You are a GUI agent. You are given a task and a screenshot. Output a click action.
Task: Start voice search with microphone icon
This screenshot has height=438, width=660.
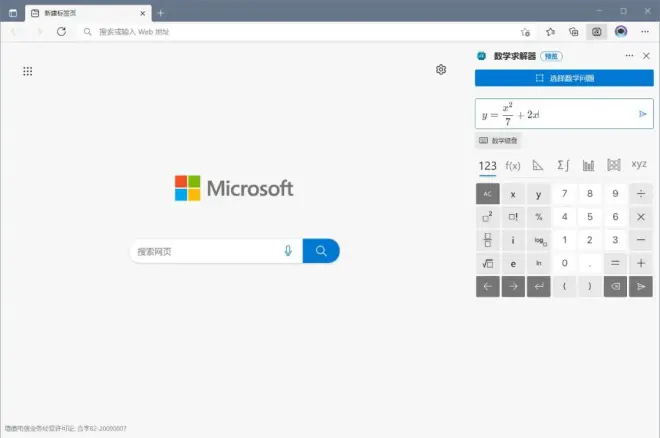(288, 251)
